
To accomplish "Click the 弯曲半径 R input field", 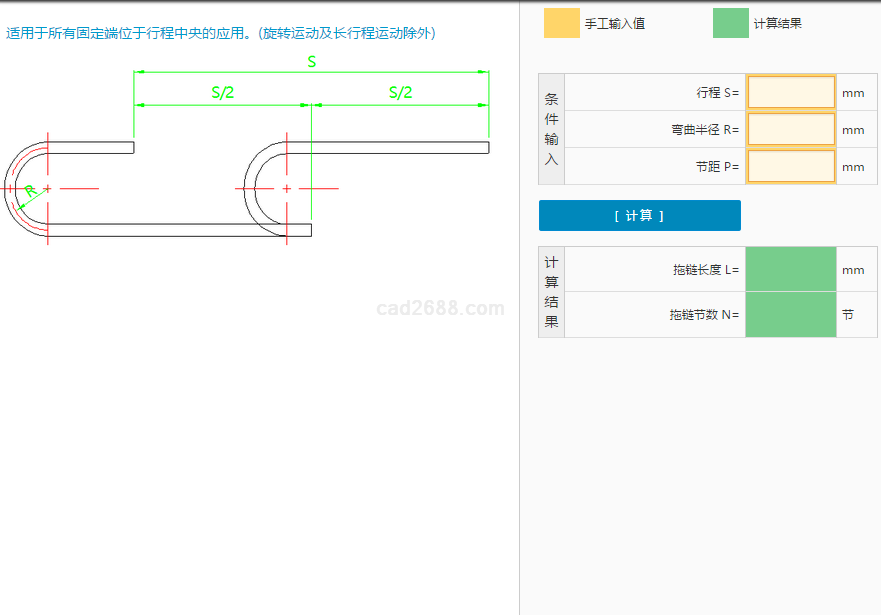I will point(790,129).
